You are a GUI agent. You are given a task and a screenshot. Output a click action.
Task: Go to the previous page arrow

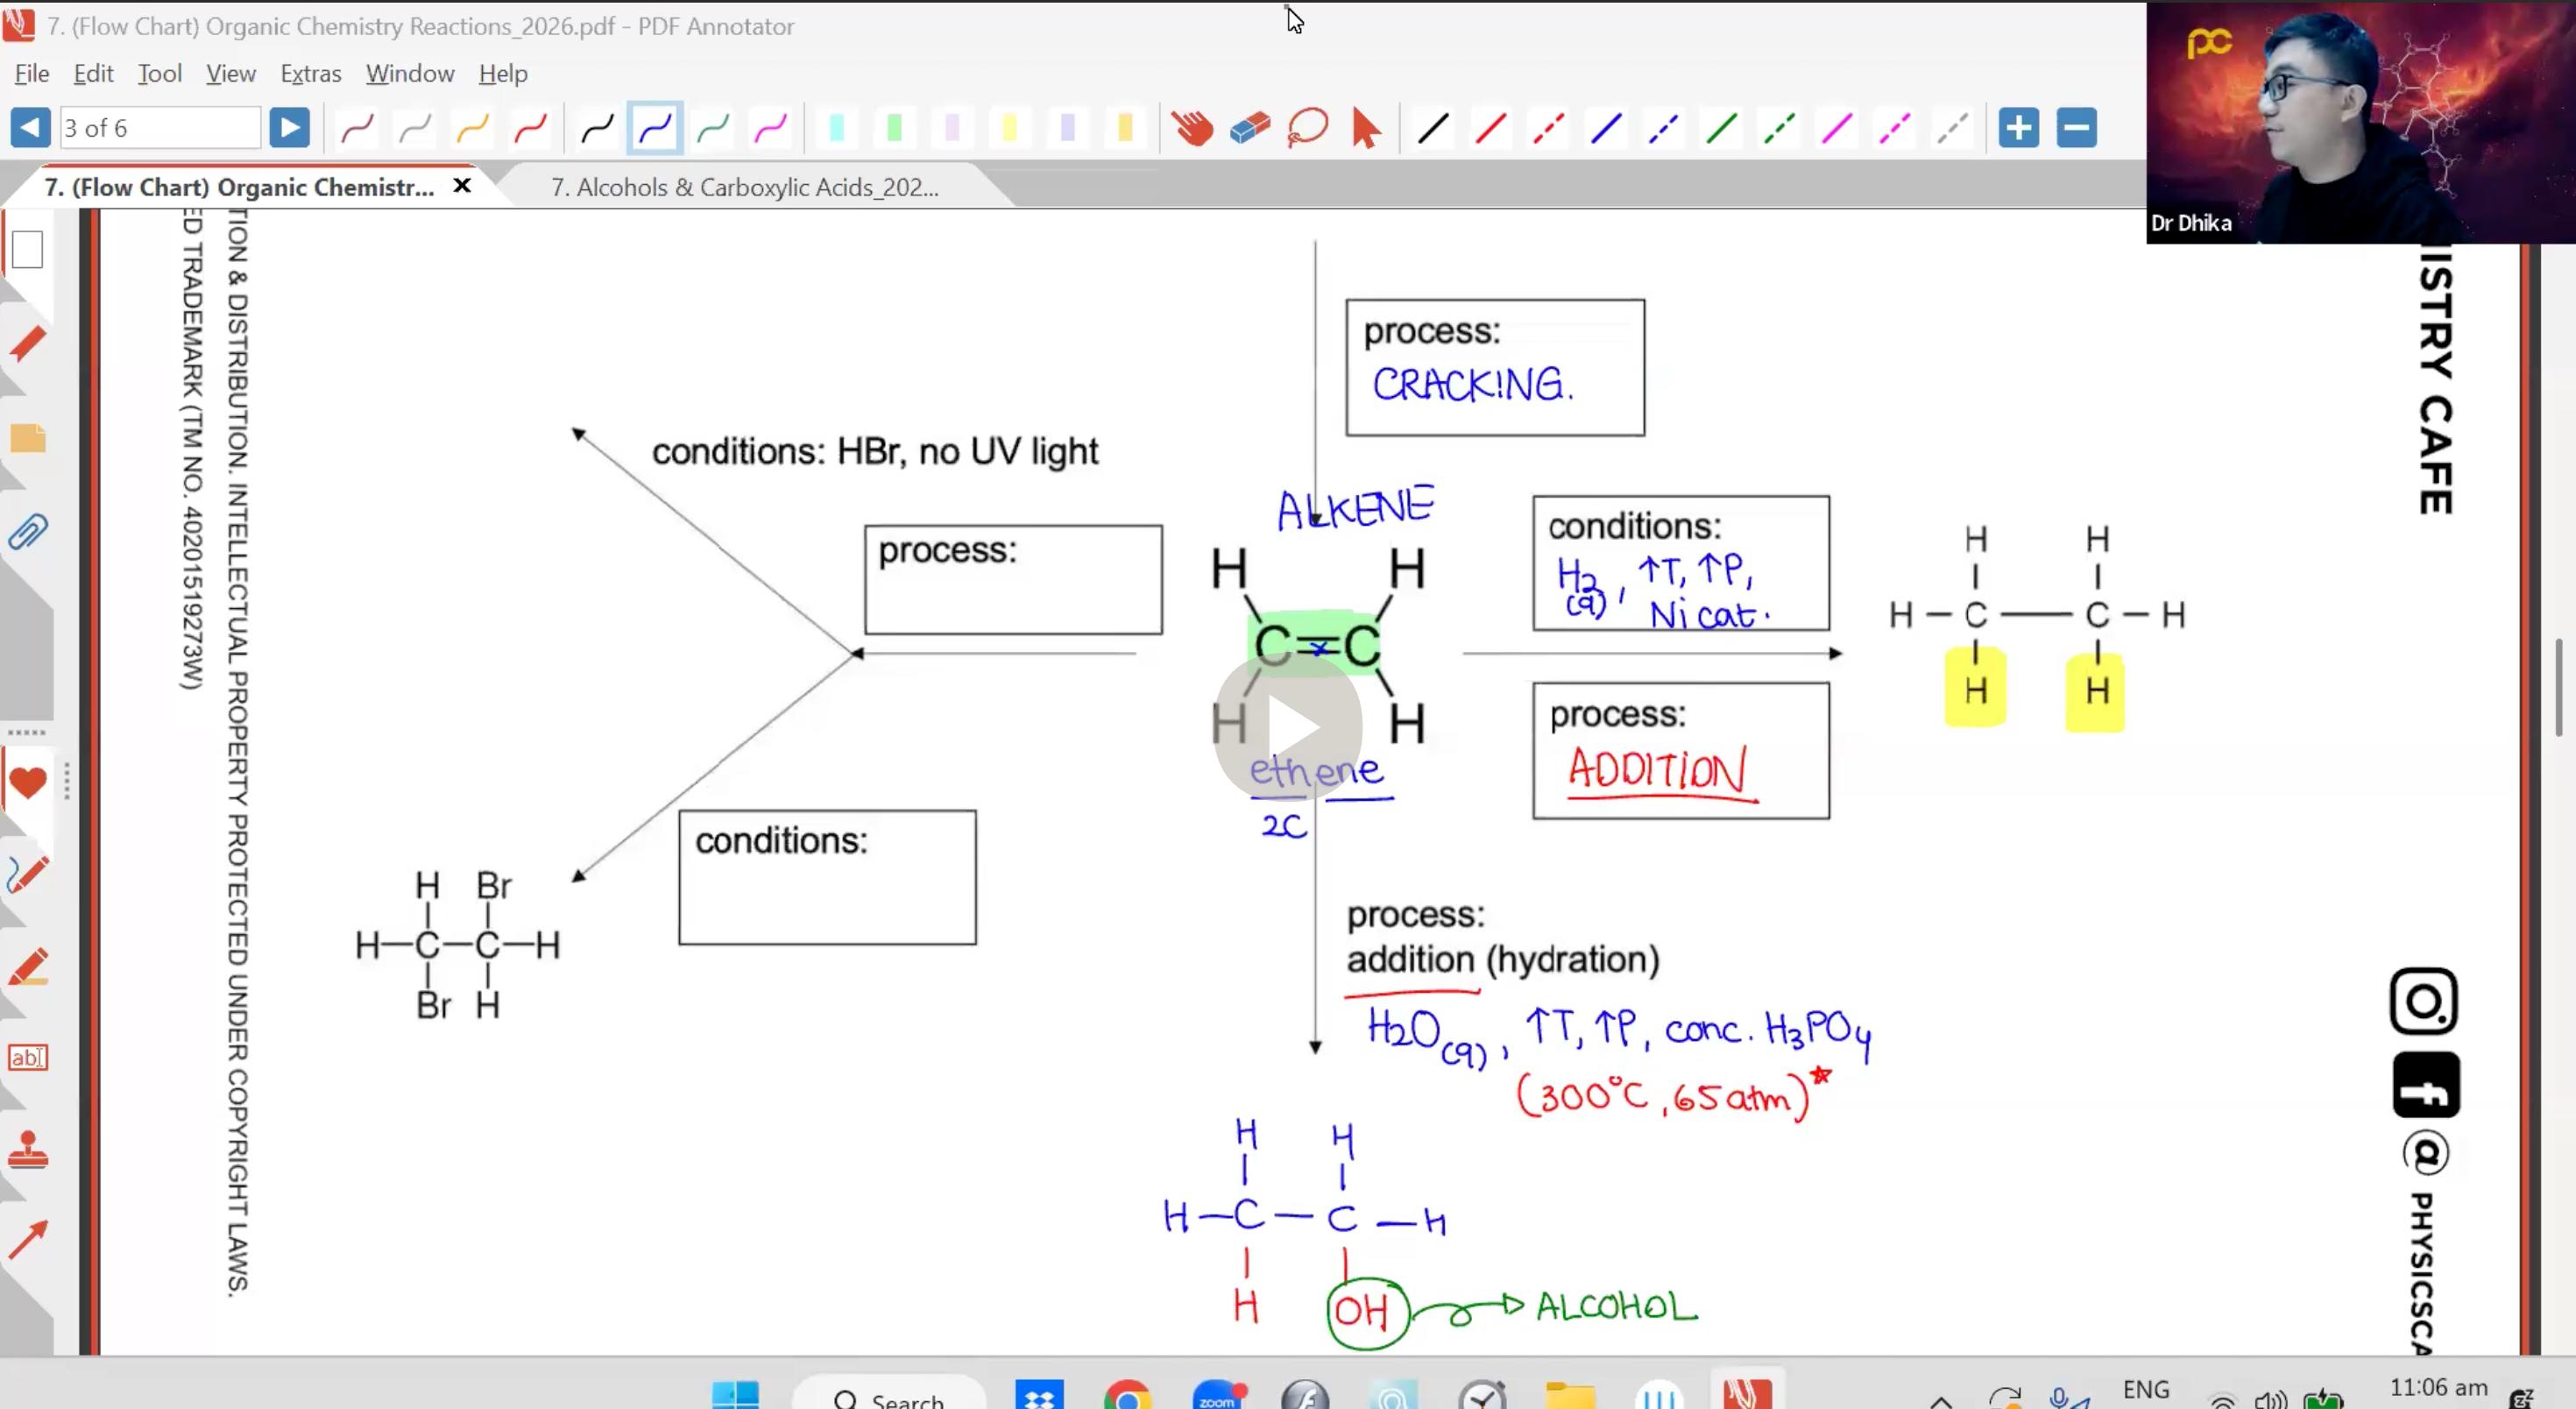pyautogui.click(x=30, y=128)
